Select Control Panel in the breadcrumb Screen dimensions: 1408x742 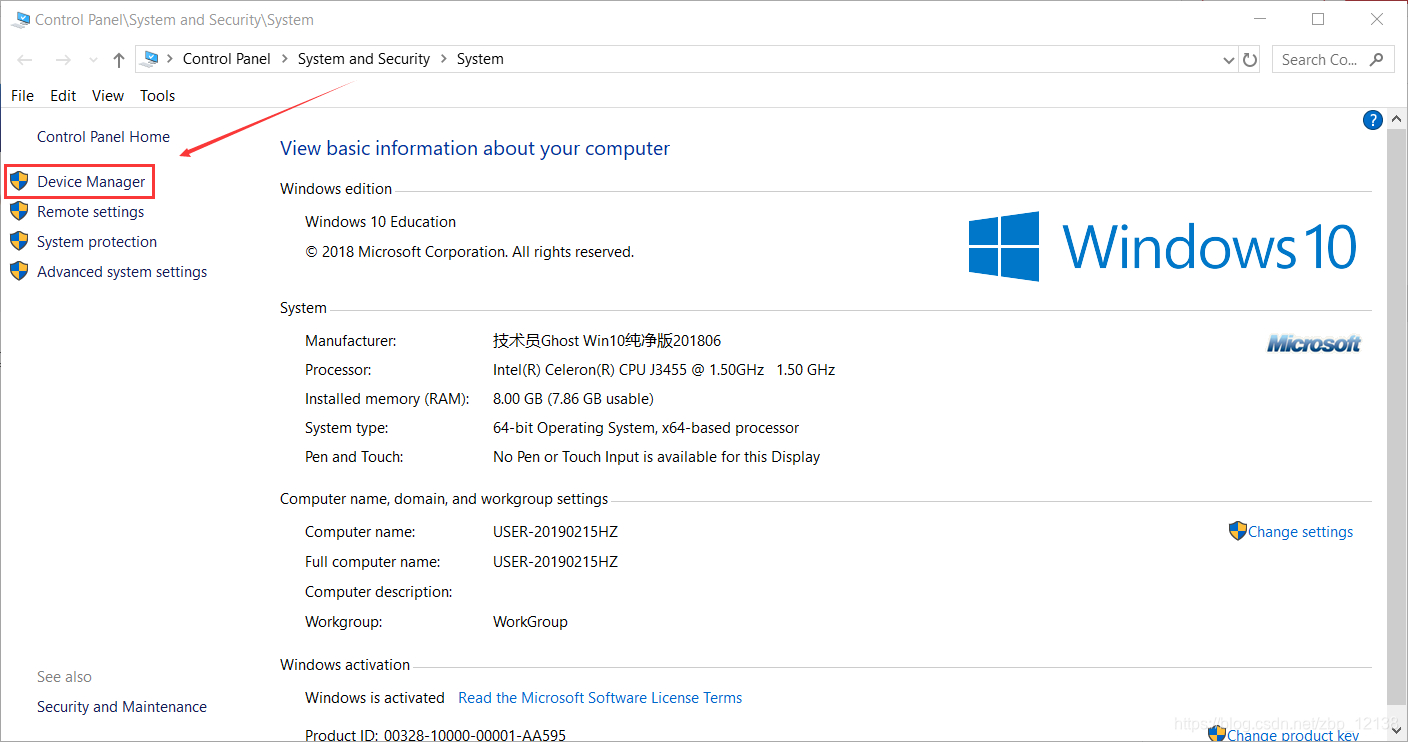tap(227, 59)
